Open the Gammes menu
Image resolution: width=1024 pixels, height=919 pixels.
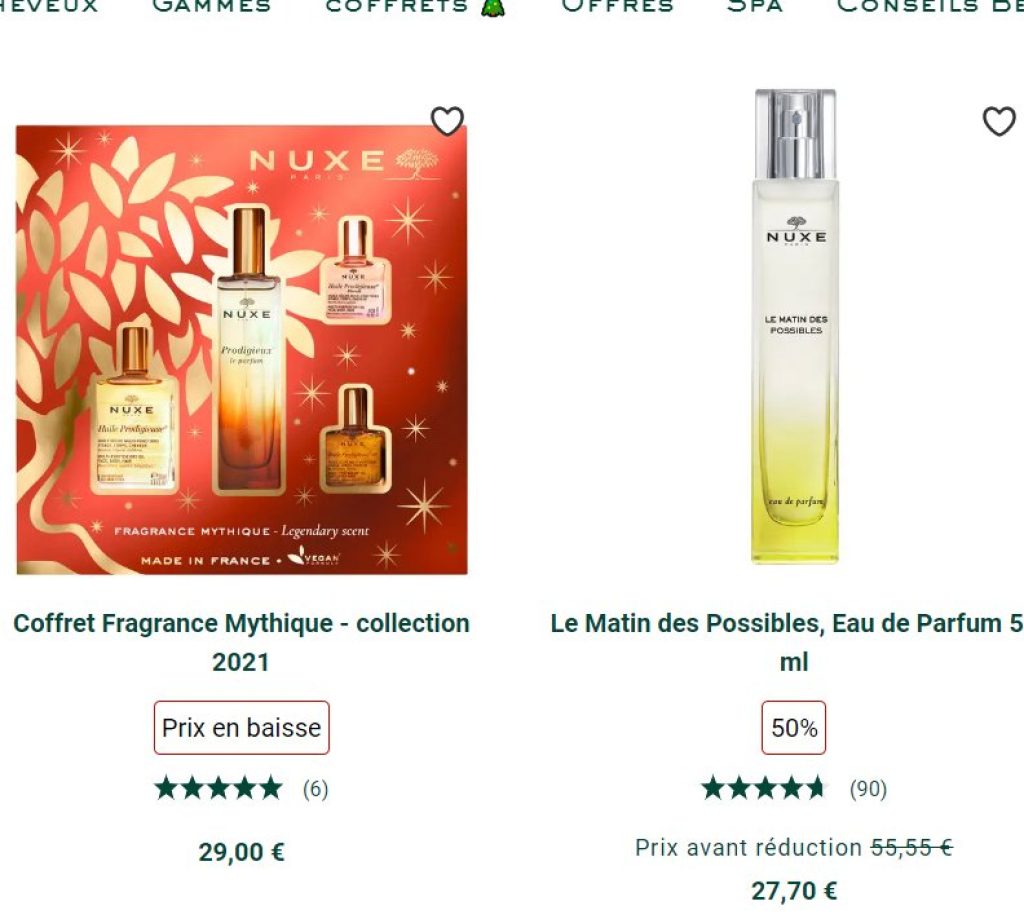pyautogui.click(x=212, y=6)
